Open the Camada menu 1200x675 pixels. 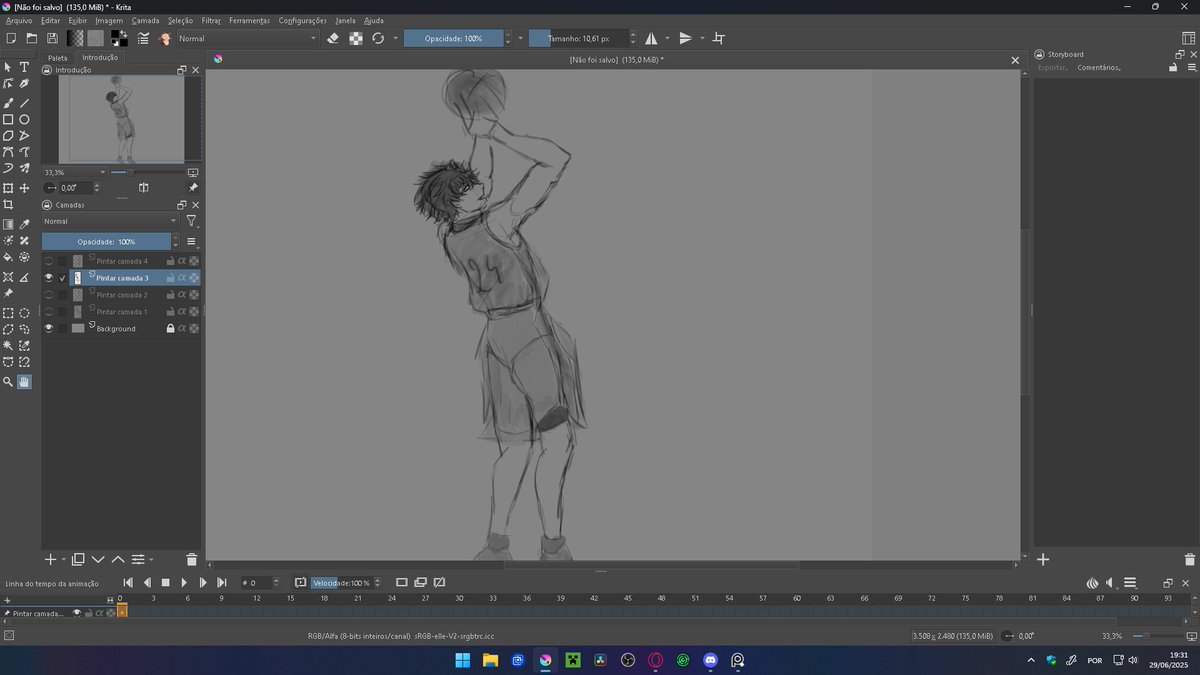tap(146, 20)
